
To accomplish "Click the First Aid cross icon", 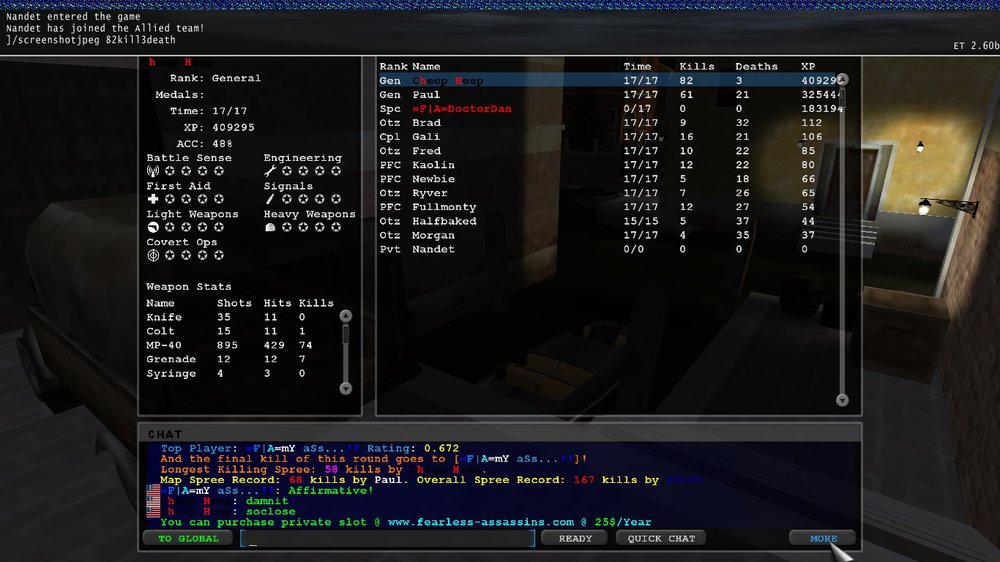I will pos(153,199).
